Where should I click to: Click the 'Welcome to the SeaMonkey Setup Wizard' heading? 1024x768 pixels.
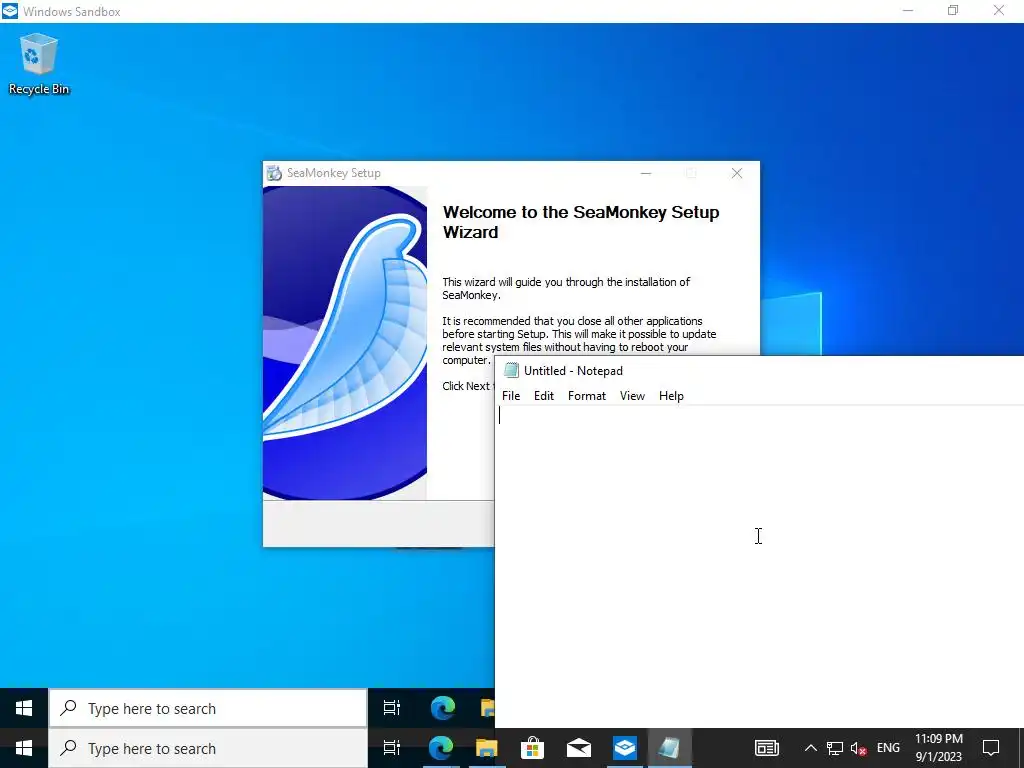581,222
